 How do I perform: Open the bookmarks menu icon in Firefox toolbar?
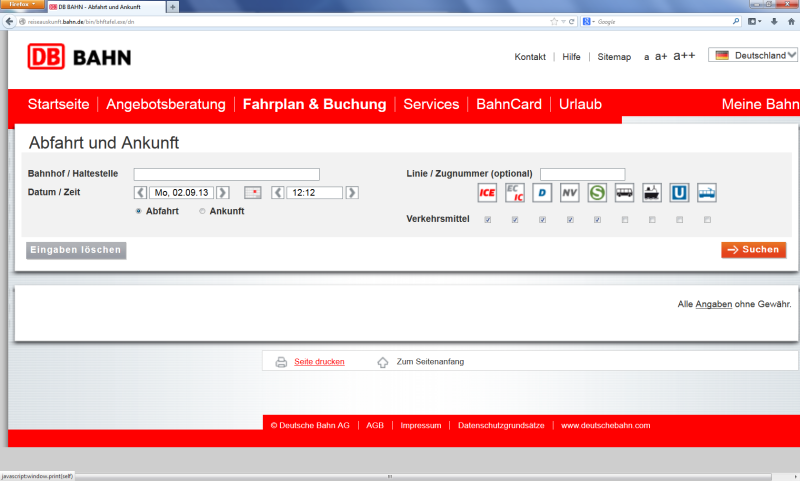[x=754, y=21]
